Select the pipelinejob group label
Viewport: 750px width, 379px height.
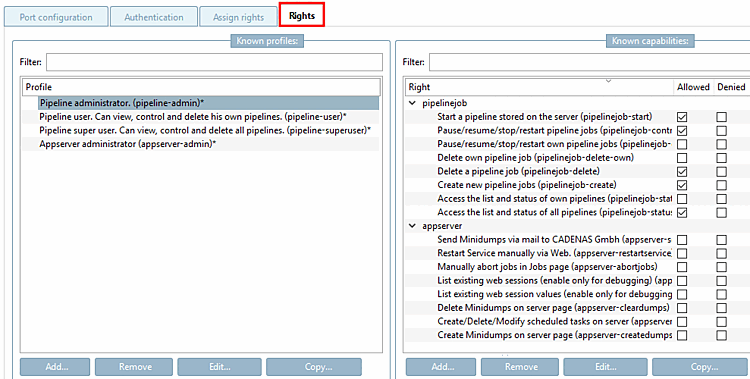click(444, 103)
